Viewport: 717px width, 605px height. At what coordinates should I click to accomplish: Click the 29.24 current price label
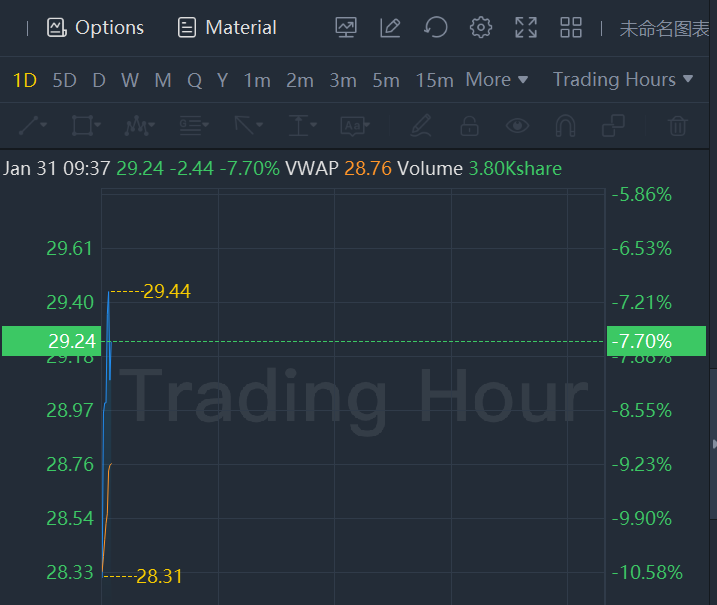50,341
